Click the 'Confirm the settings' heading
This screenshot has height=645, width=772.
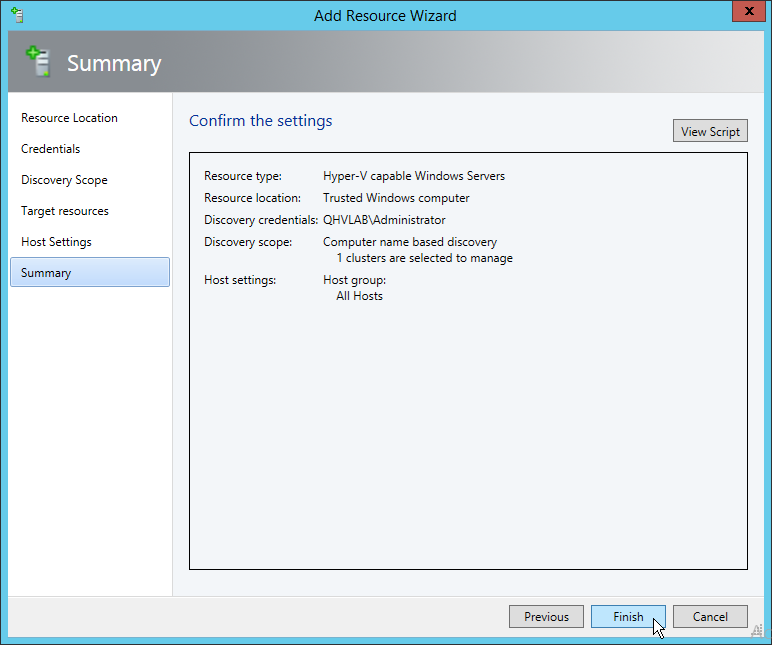pyautogui.click(x=261, y=121)
